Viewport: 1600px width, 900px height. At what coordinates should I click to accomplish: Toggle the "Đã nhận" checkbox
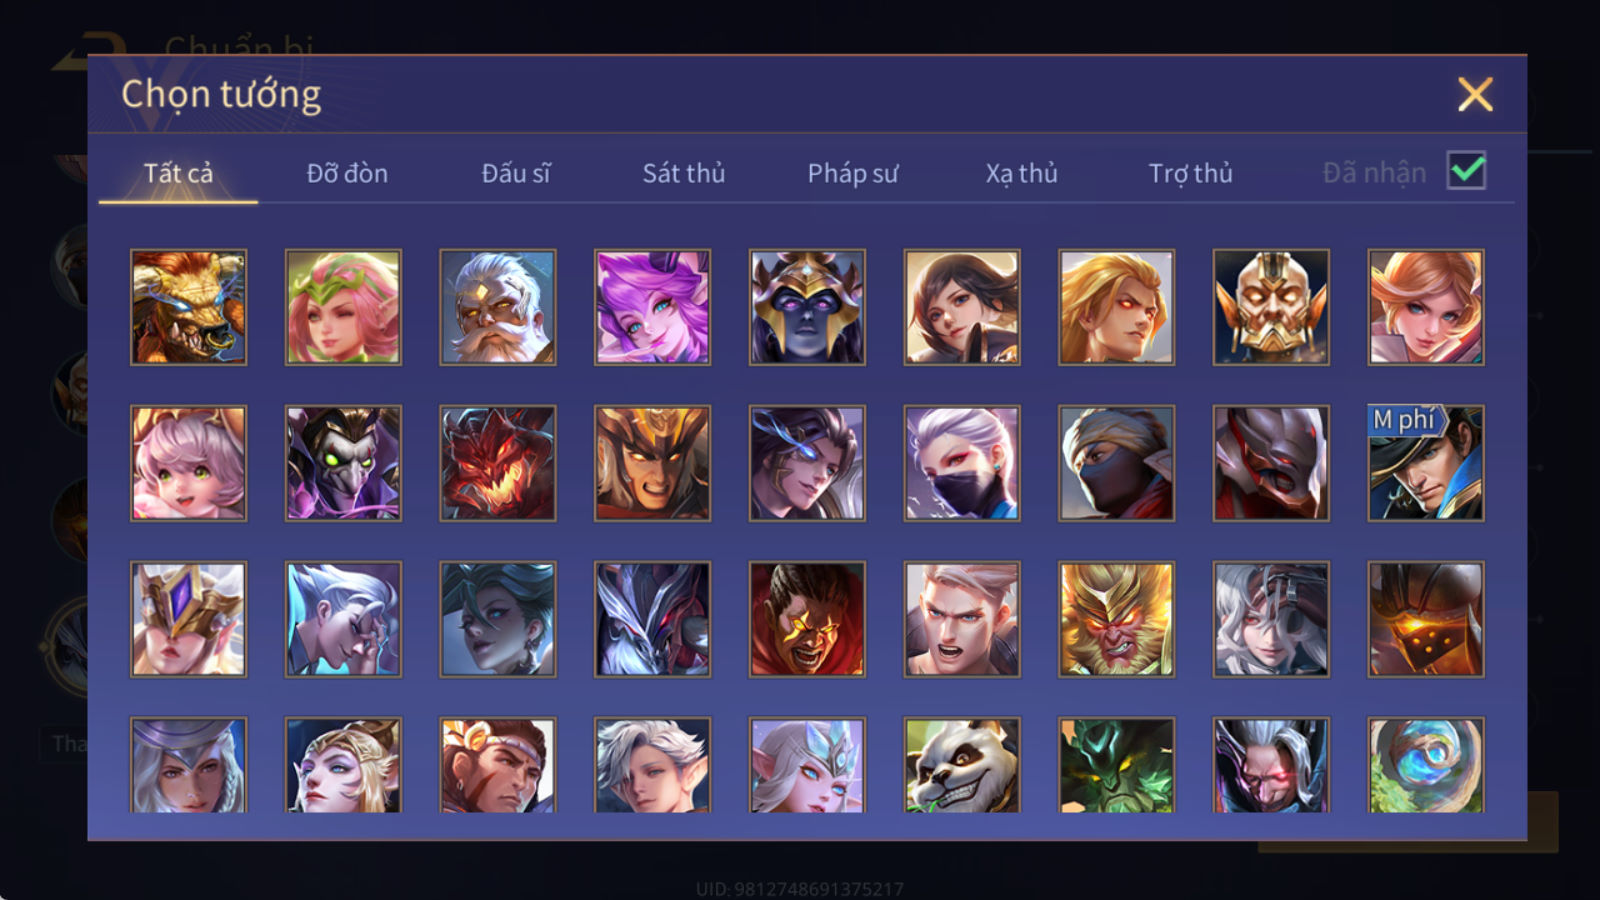pos(1466,171)
